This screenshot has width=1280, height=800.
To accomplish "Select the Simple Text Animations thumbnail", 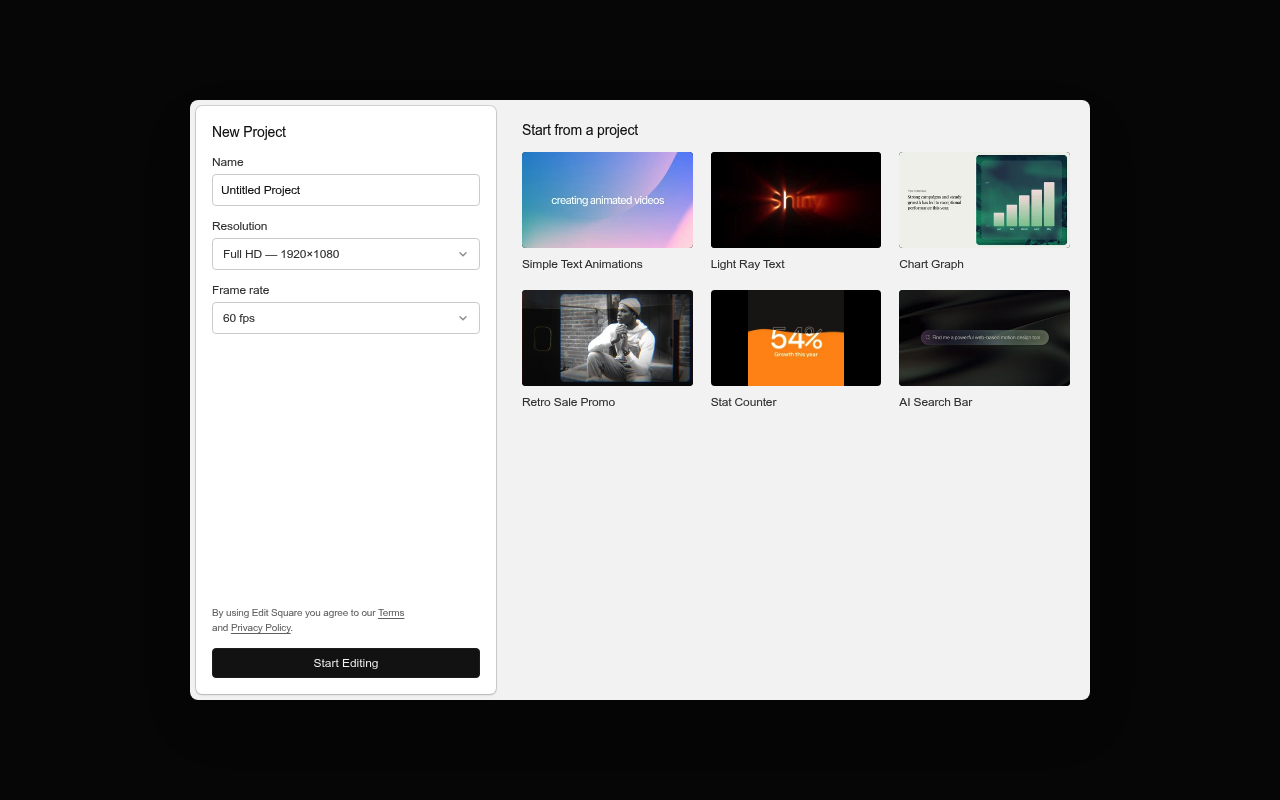I will (607, 200).
